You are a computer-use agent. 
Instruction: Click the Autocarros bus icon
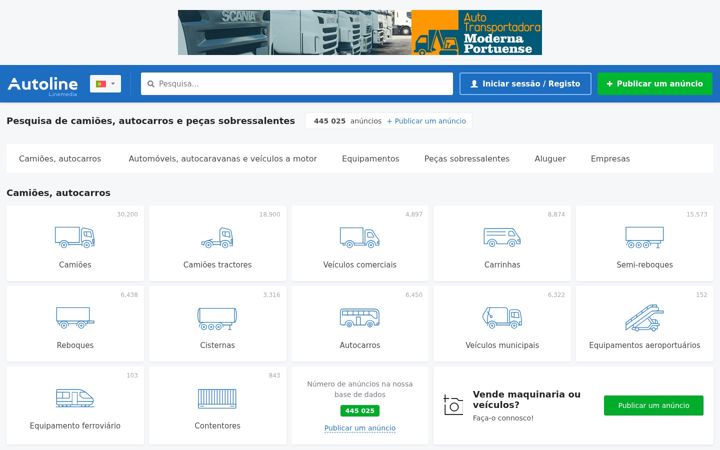360,317
